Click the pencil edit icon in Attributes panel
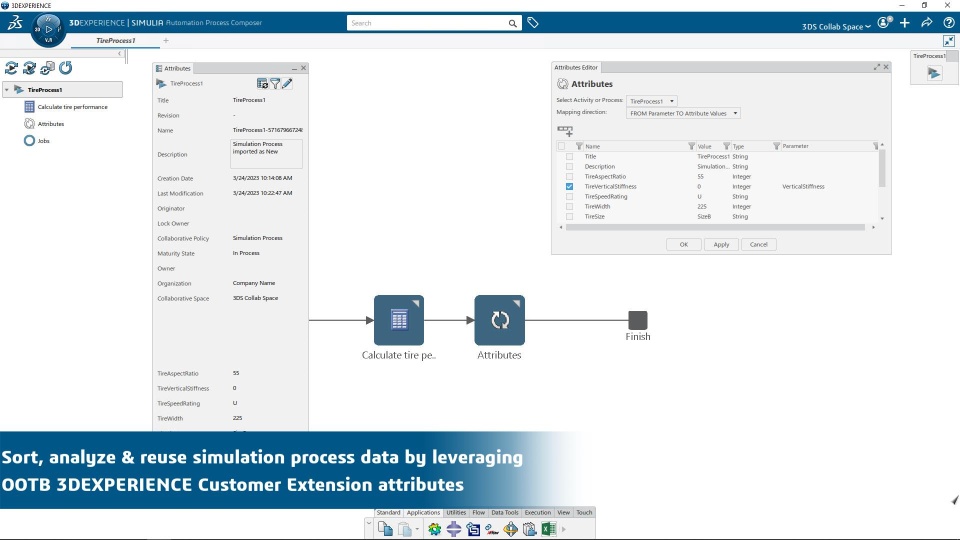 (287, 83)
